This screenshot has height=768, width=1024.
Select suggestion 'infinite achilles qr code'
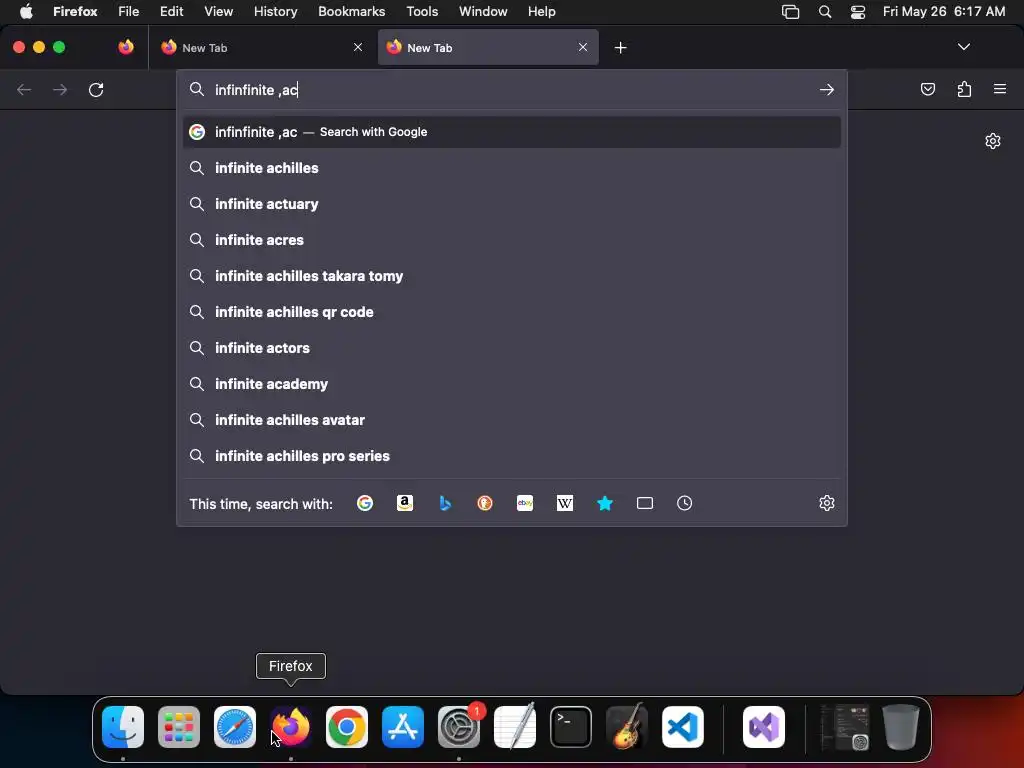click(x=511, y=312)
